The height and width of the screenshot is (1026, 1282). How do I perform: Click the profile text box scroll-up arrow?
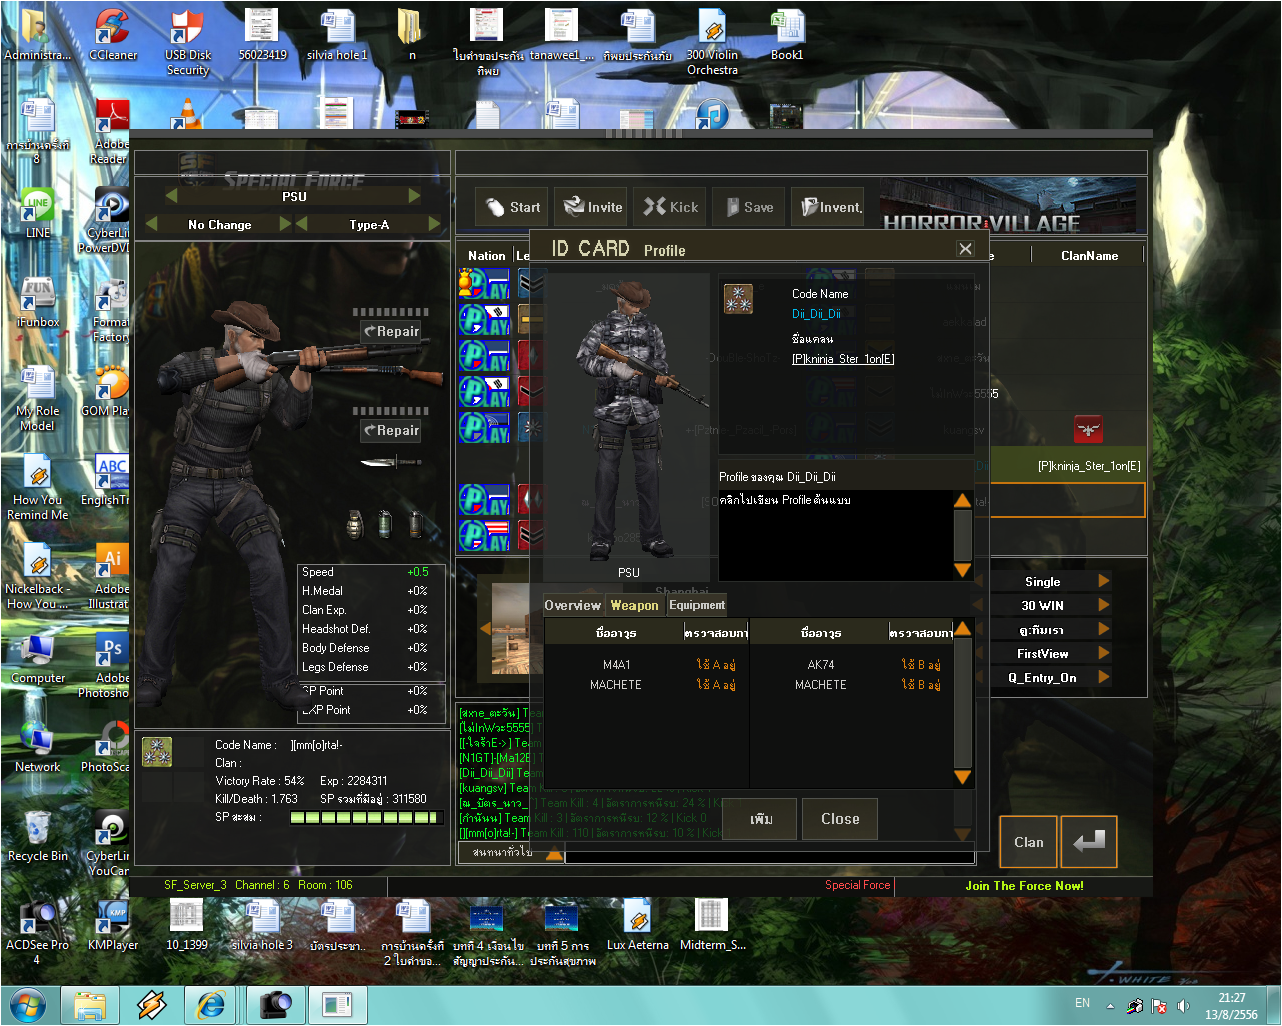click(x=963, y=501)
